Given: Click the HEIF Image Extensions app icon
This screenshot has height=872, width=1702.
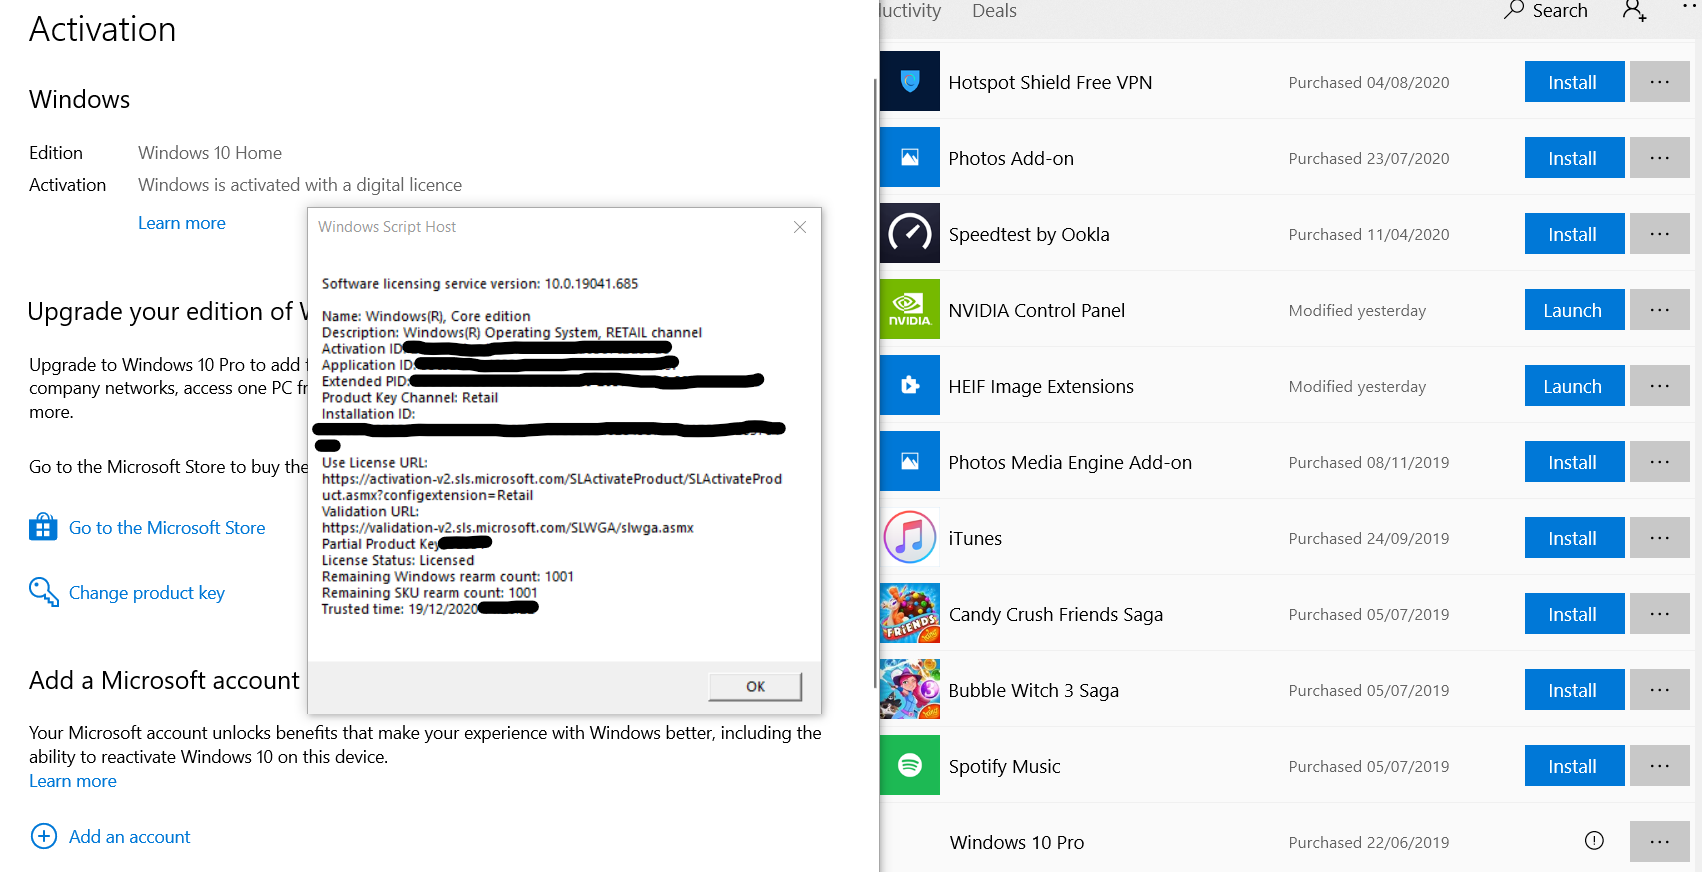Looking at the screenshot, I should 910,385.
